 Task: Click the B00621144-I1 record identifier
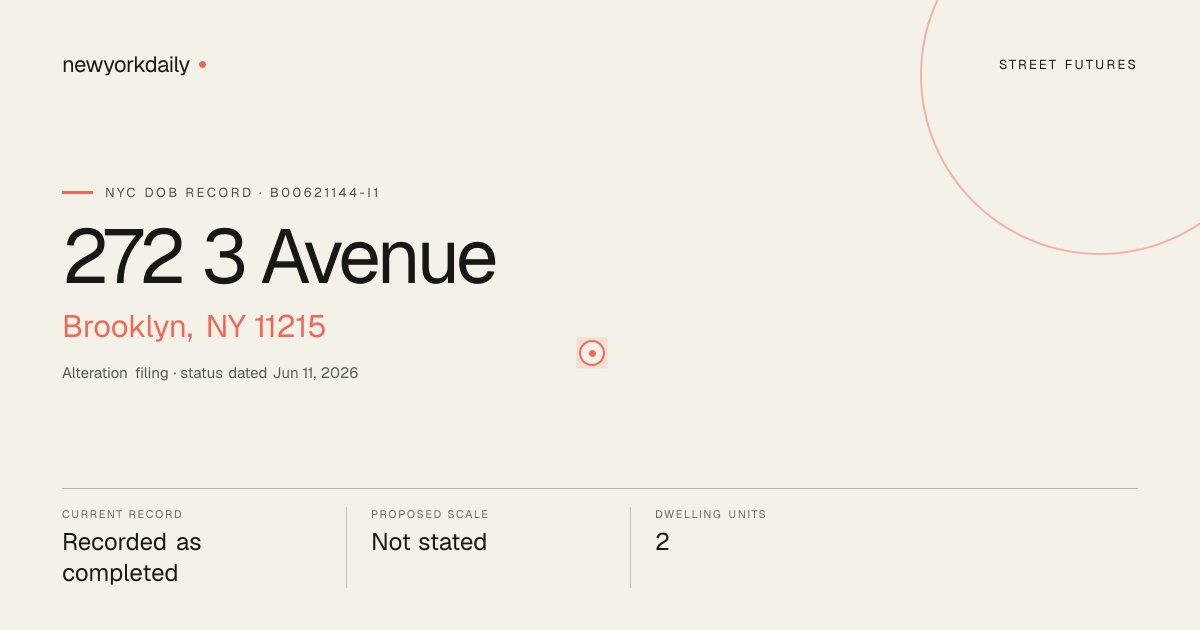(325, 192)
